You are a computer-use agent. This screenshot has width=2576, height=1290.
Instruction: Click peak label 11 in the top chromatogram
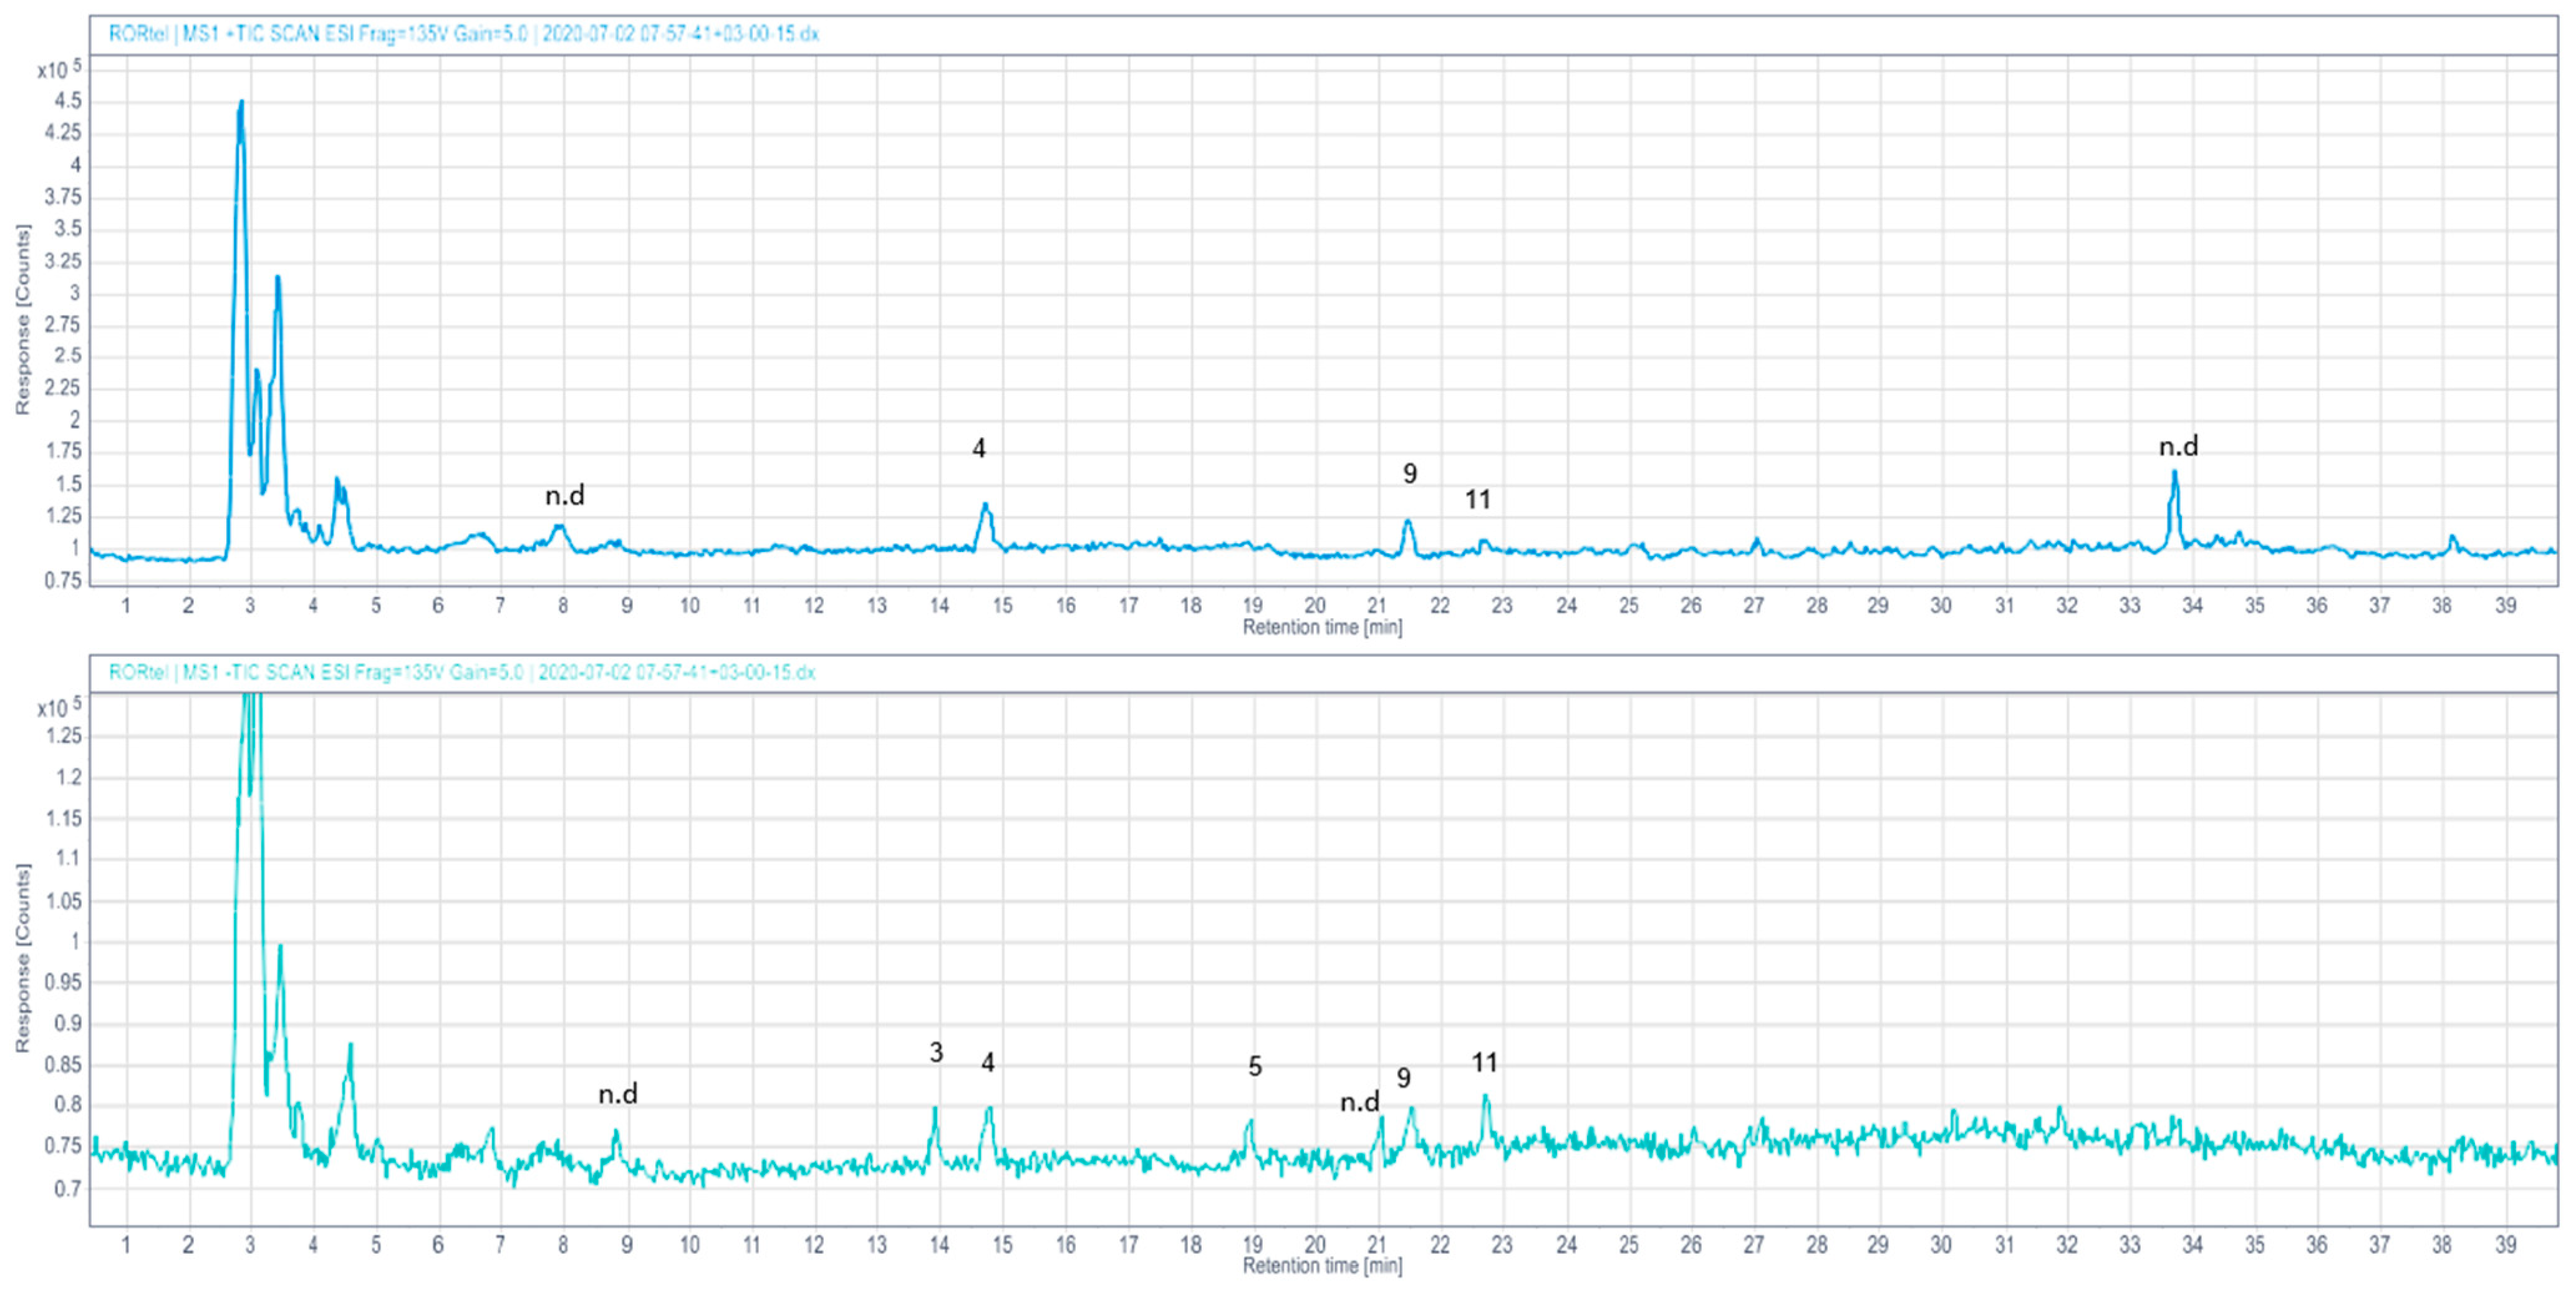tap(1478, 500)
